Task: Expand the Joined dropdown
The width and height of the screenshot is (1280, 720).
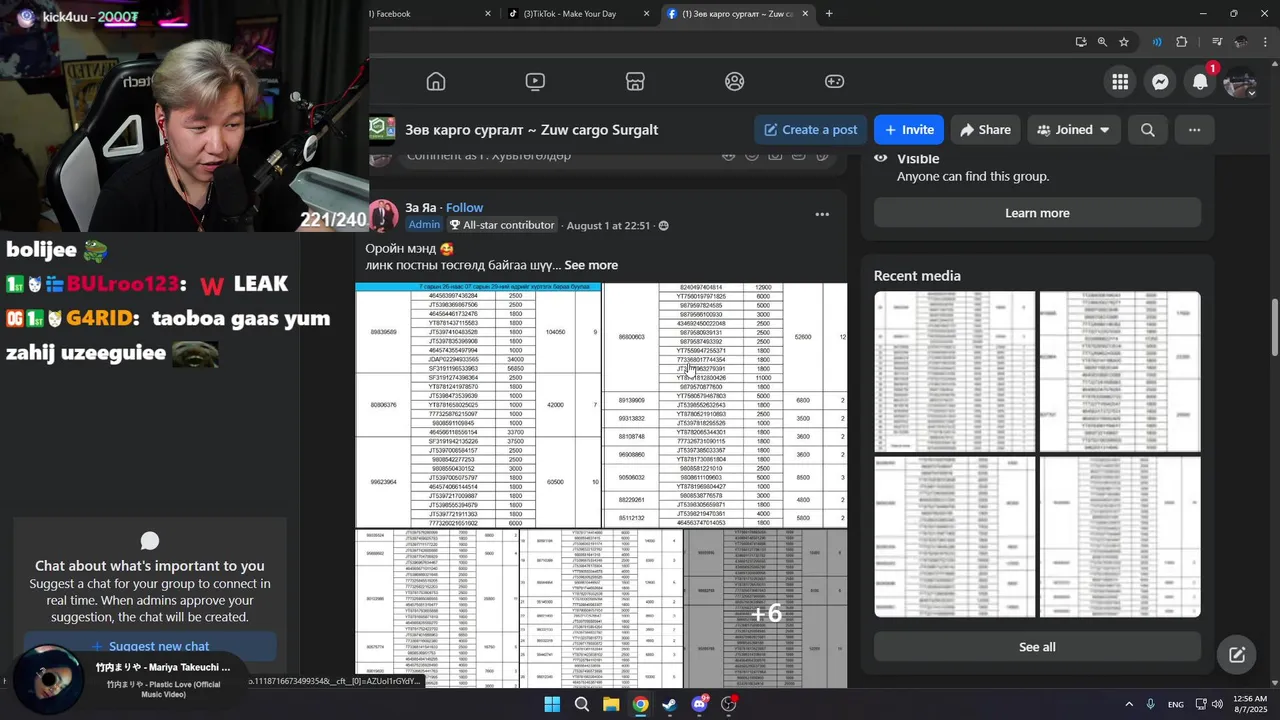Action: [x=1074, y=130]
